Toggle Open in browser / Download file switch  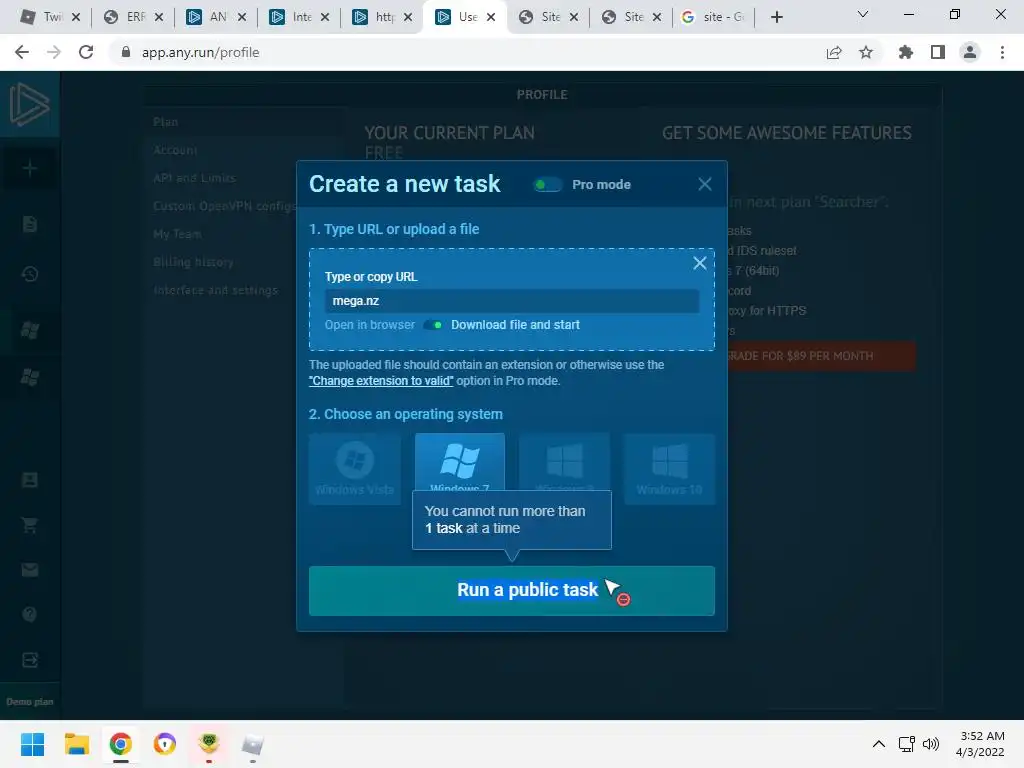pyautogui.click(x=433, y=325)
